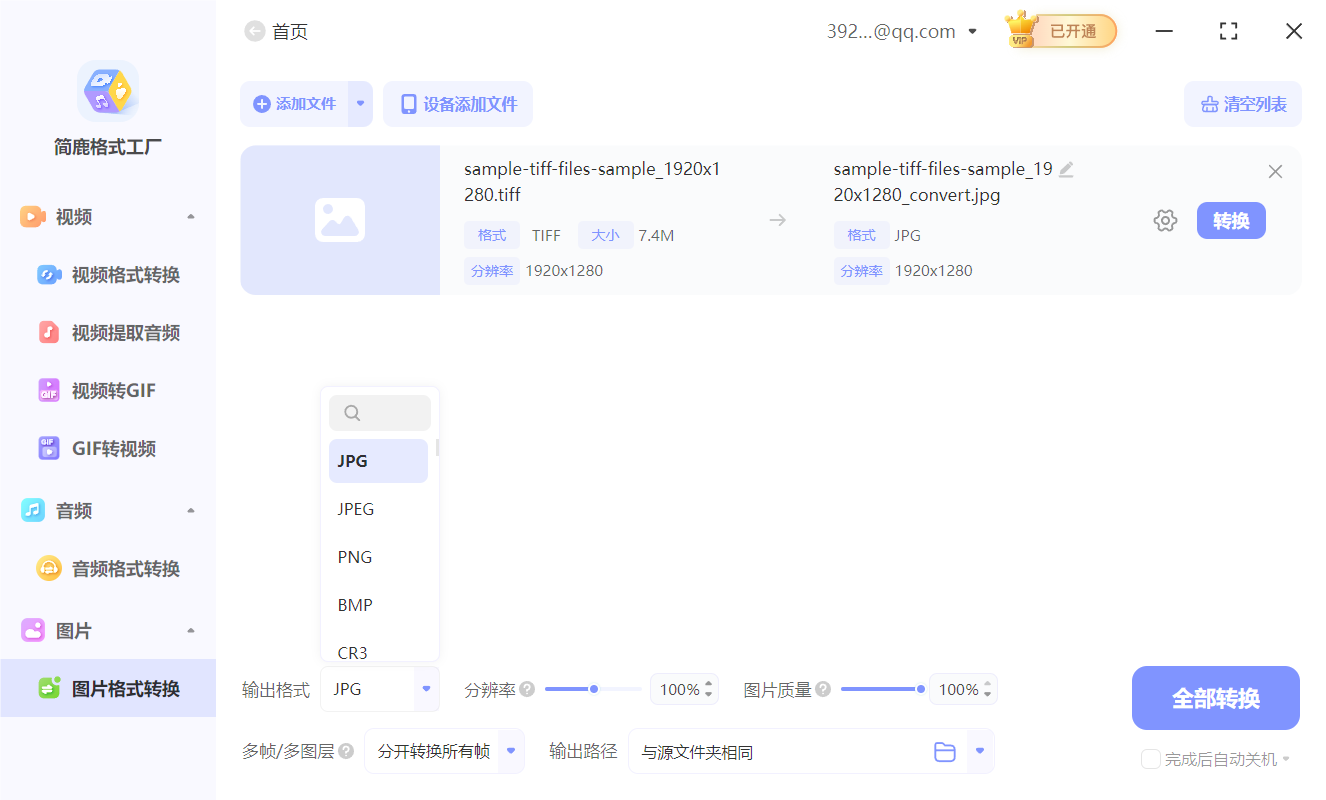
Task: Click the back arrow next to 首页
Action: point(254,31)
